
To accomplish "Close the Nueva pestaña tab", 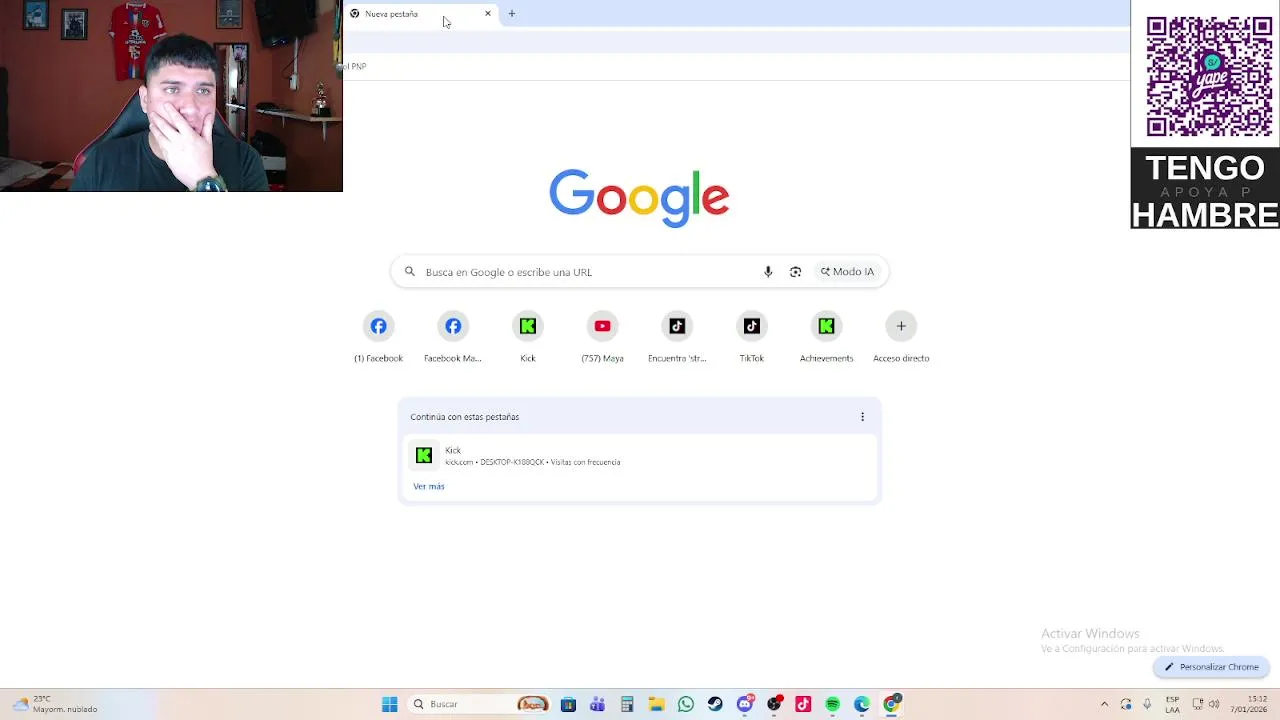I will pos(488,14).
